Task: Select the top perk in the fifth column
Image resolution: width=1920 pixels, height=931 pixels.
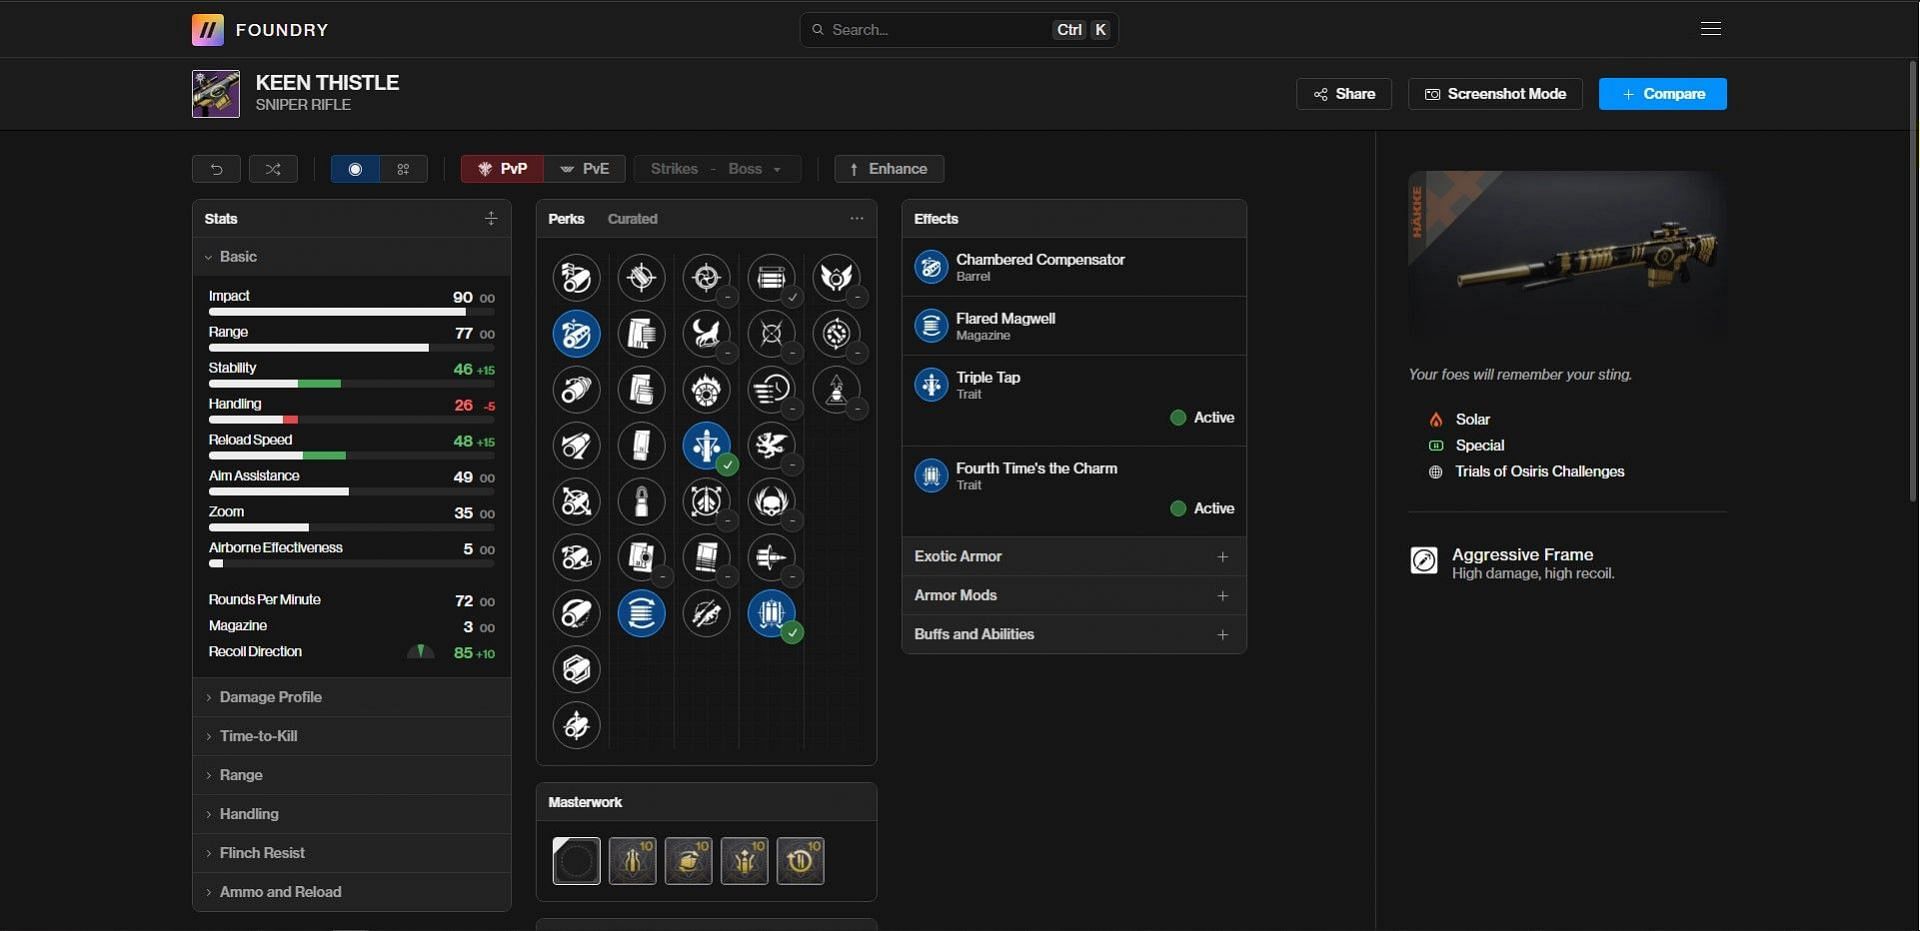Action: (x=837, y=278)
